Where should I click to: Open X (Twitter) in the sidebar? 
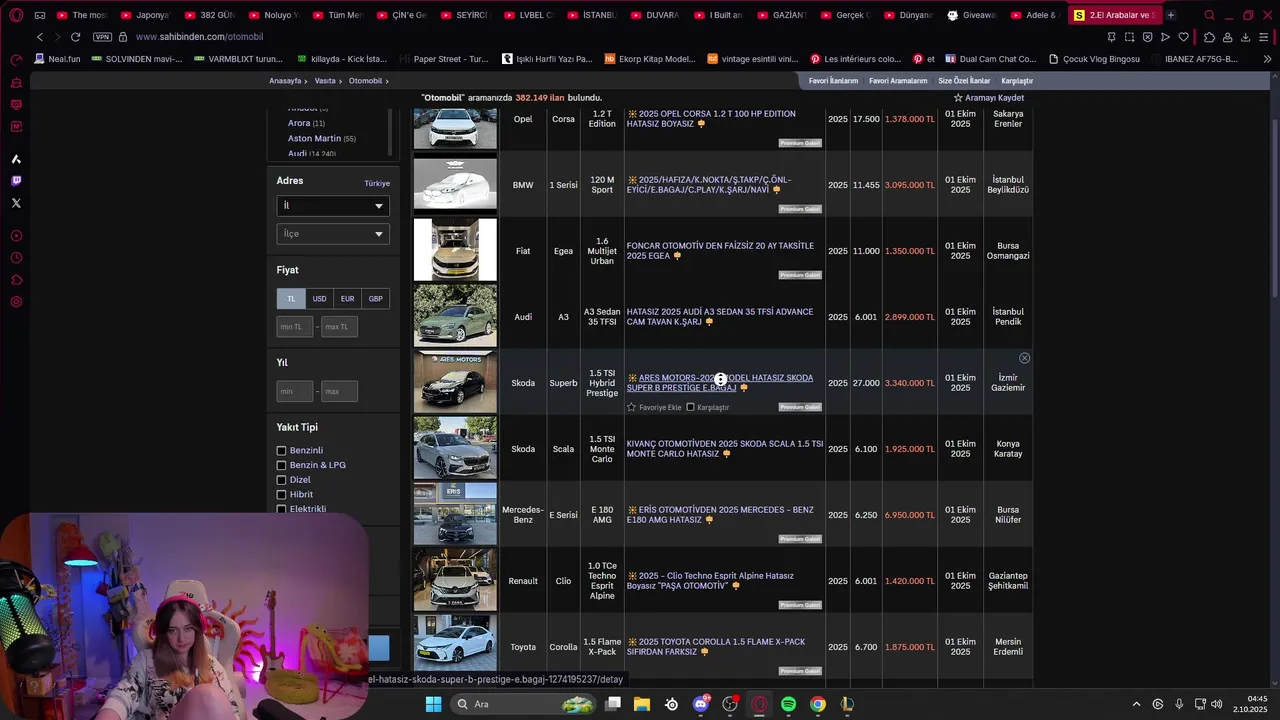16,203
